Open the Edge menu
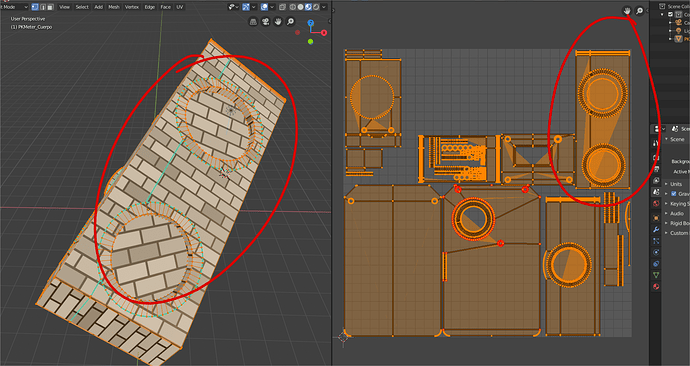This screenshot has width=690, height=366. (150, 7)
